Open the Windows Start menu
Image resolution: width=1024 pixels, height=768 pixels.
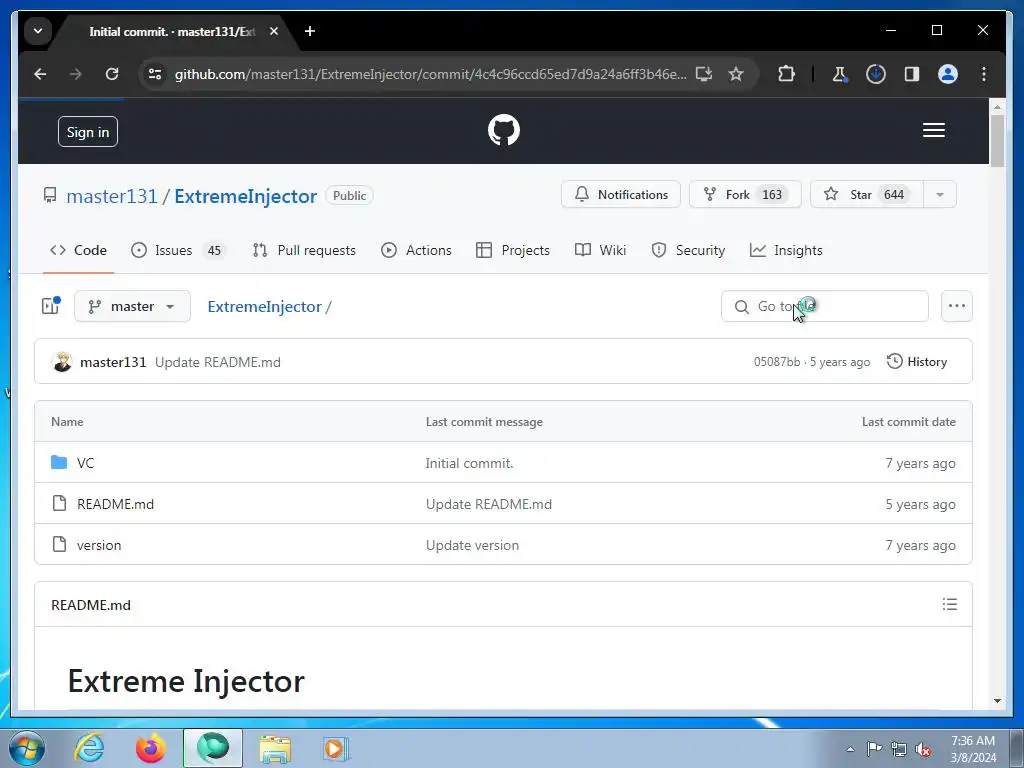point(27,748)
